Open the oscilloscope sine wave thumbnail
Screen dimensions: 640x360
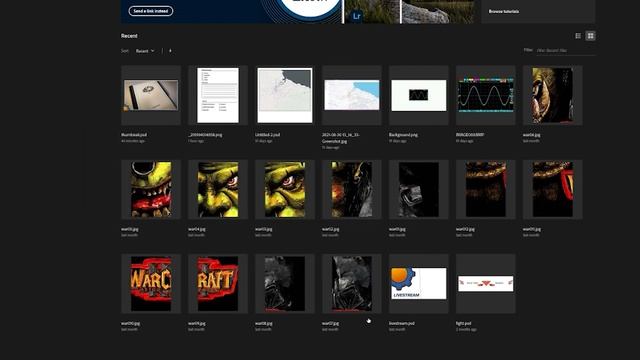click(486, 95)
